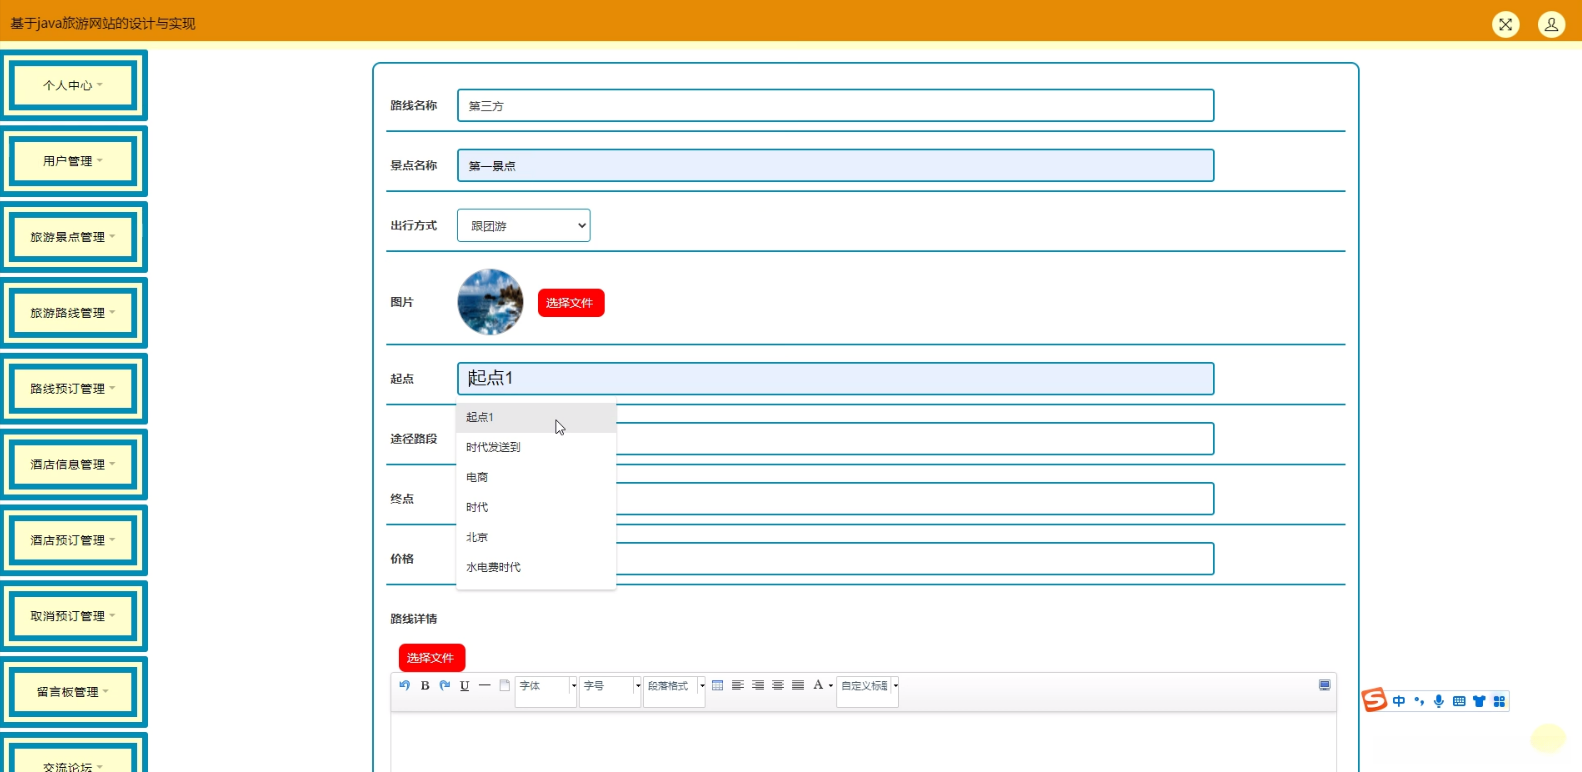The image size is (1582, 772).
Task: Click the Sogou voice input microphone
Action: [x=1439, y=701]
